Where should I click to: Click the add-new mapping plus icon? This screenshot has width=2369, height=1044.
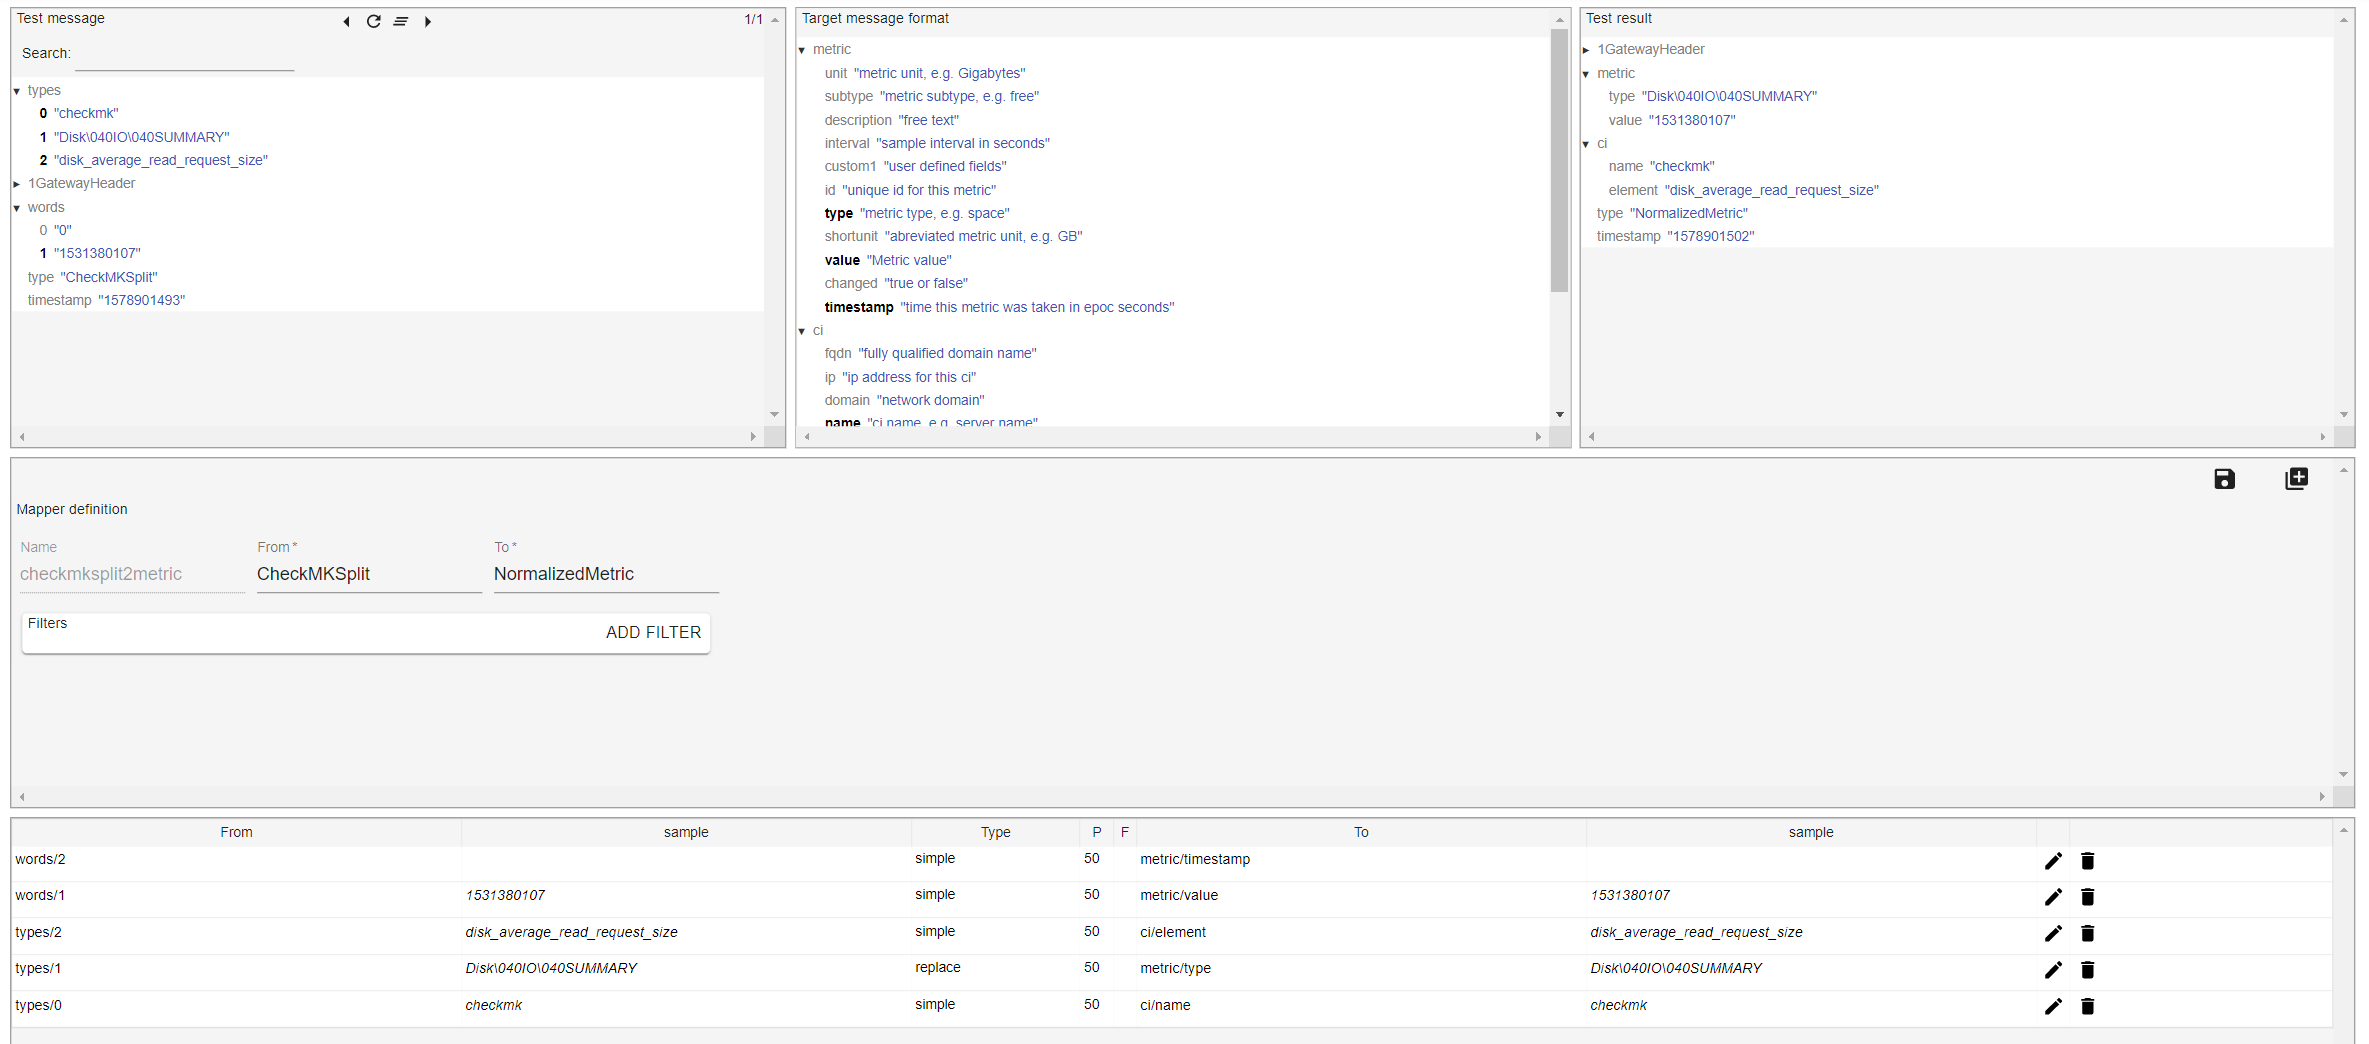2296,479
